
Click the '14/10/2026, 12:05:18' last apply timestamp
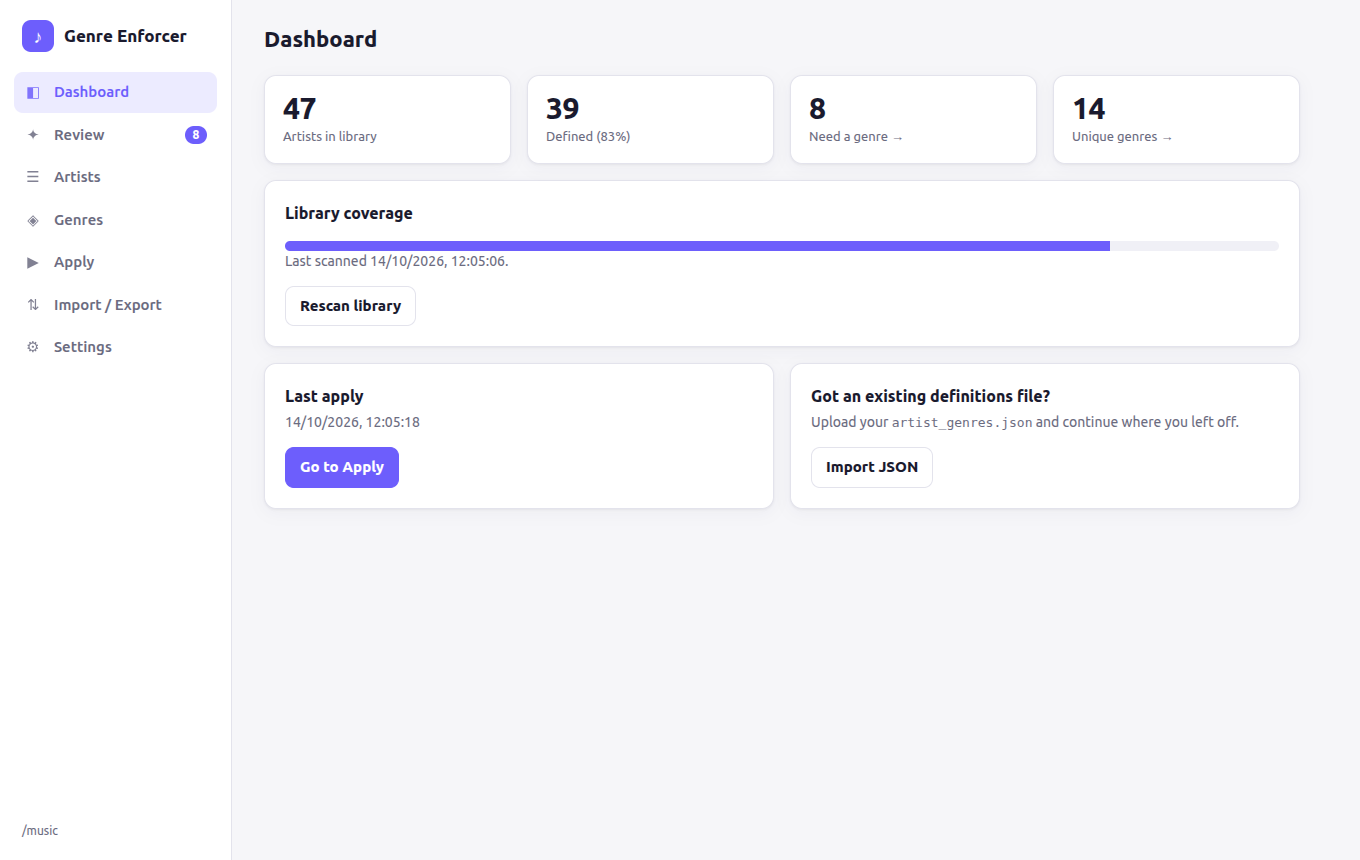coord(352,422)
